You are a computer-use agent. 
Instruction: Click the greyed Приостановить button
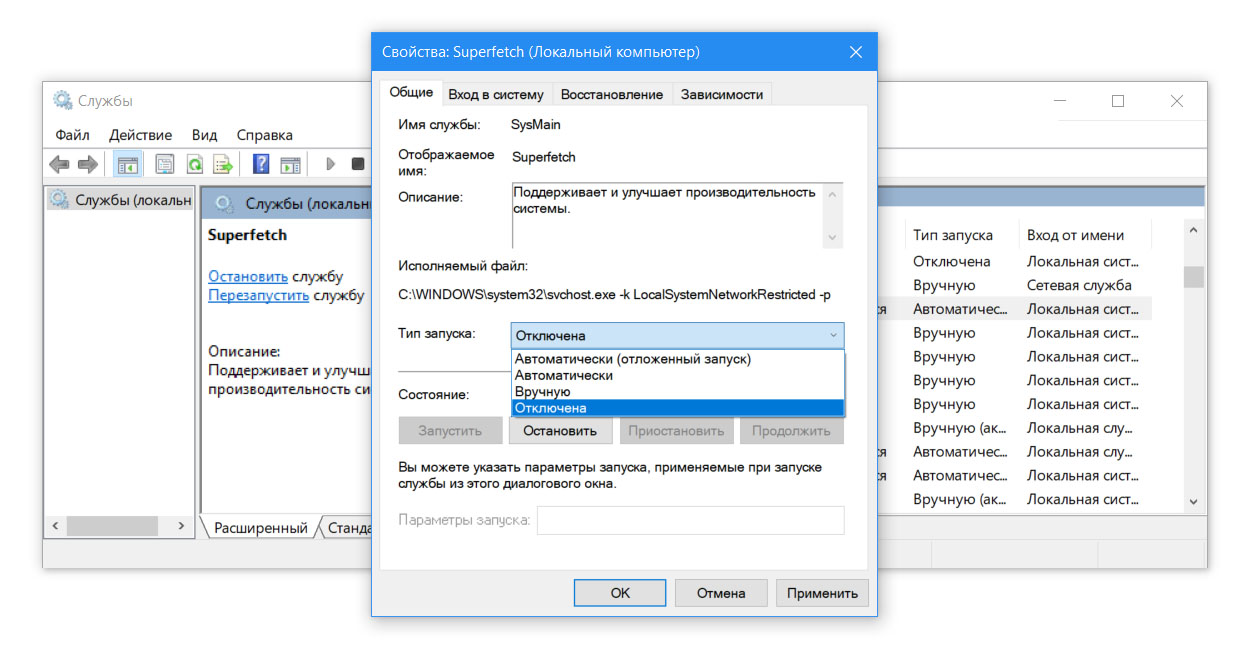pos(676,431)
